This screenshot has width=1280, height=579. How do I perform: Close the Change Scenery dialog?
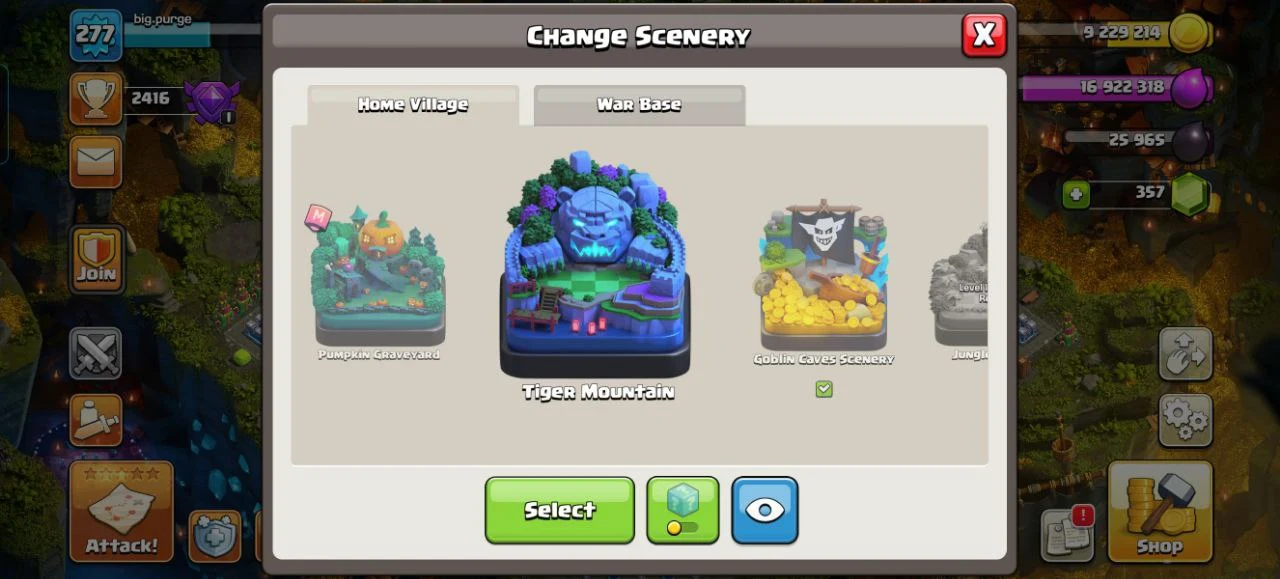coord(984,35)
